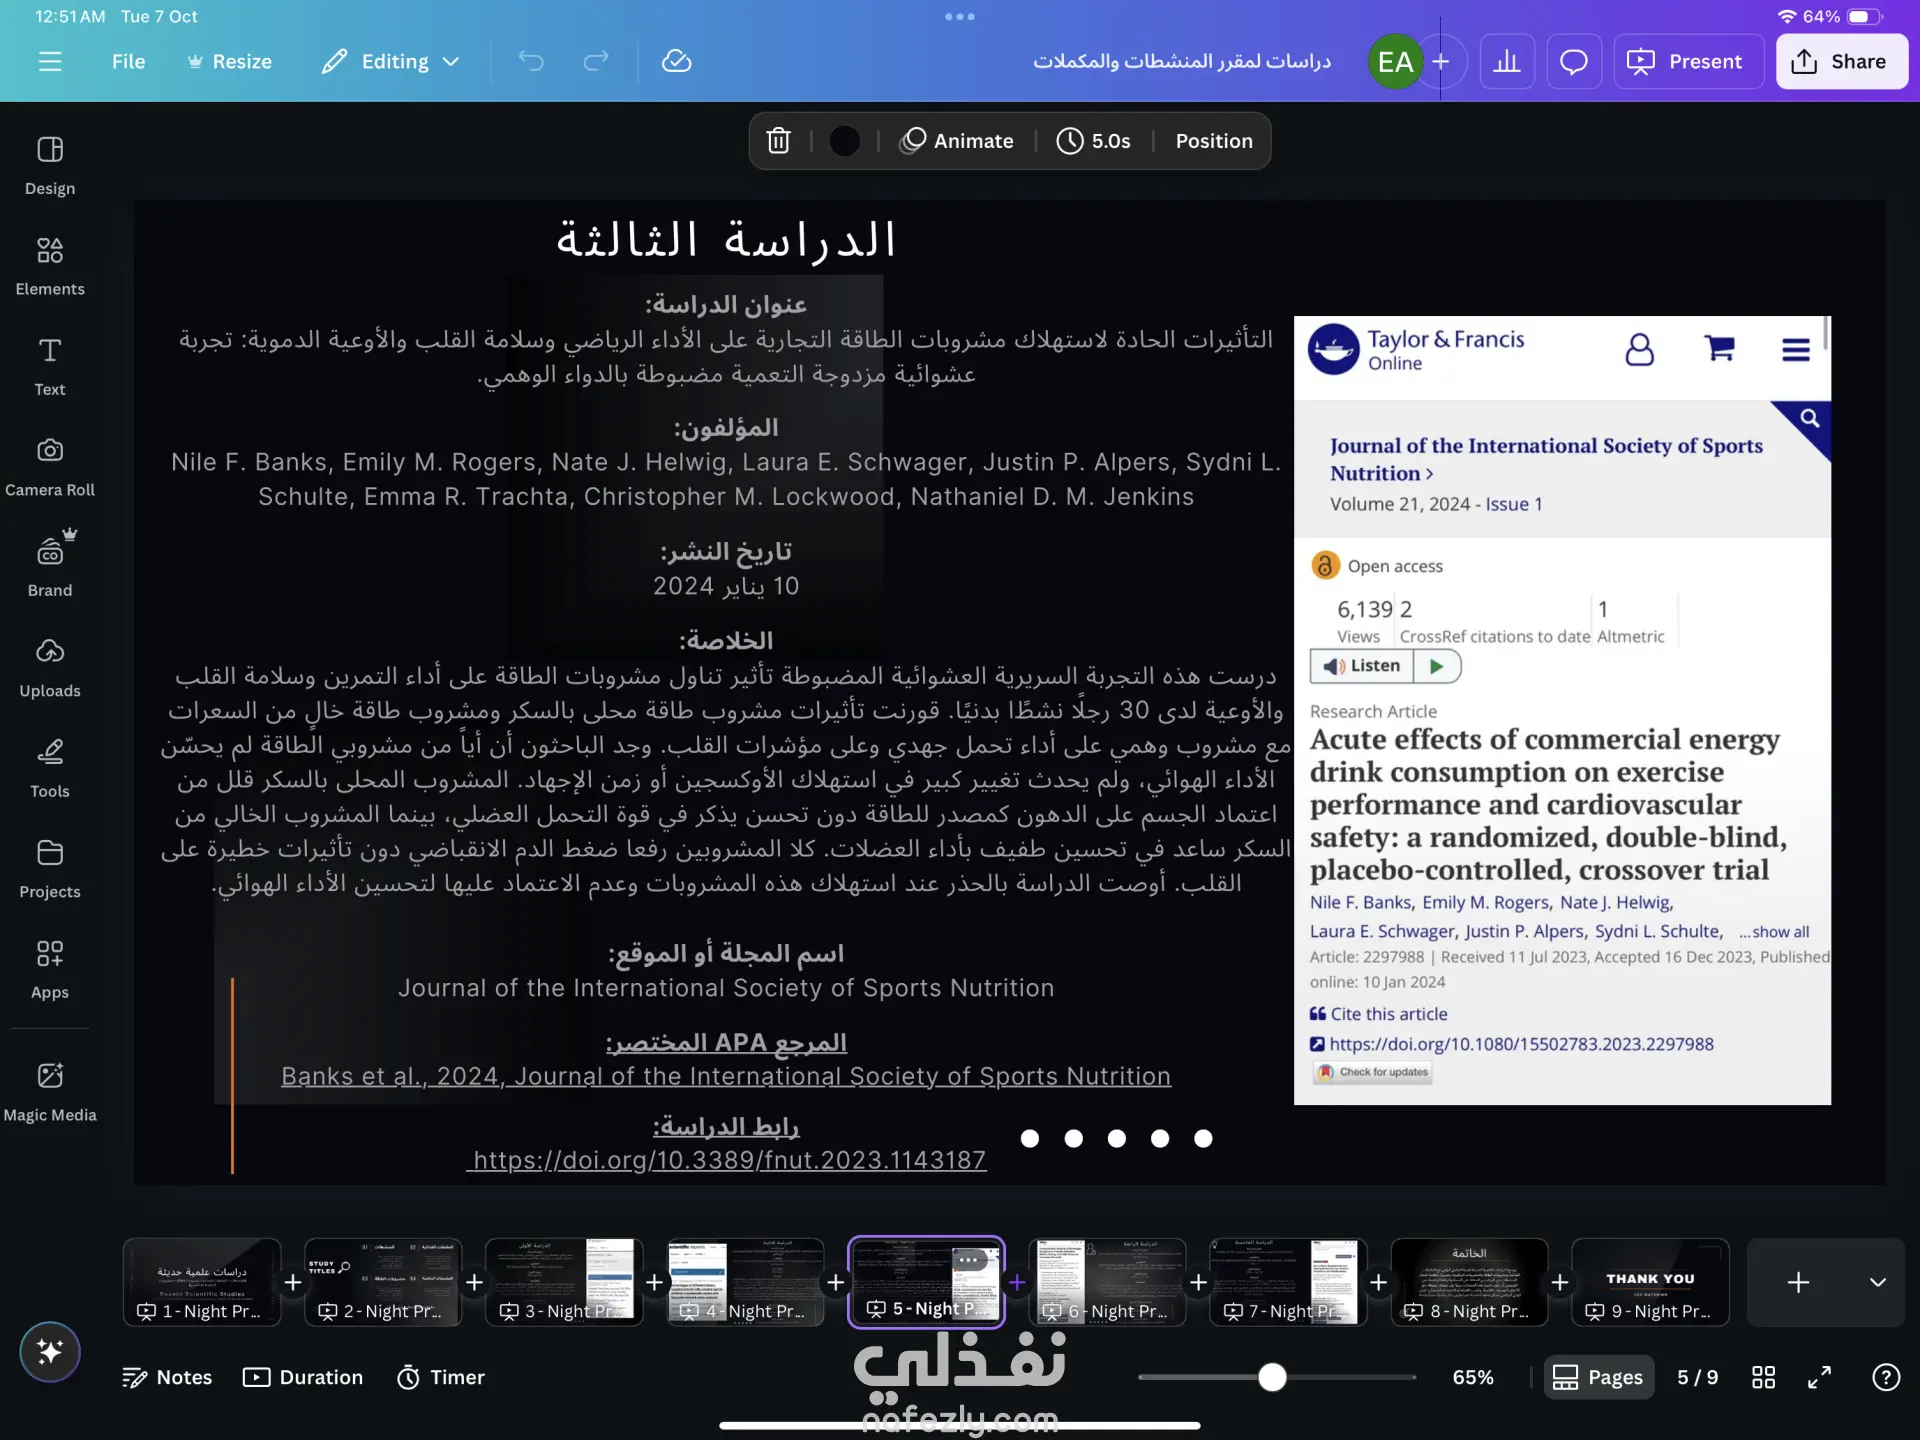Open the hamburger main menu
The image size is (1920, 1440).
[x=49, y=61]
